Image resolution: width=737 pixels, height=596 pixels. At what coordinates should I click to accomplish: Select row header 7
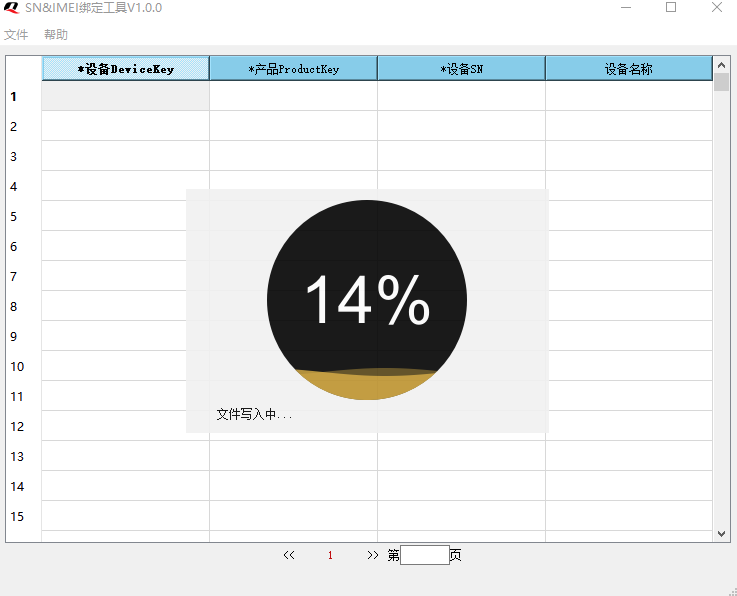click(24, 276)
